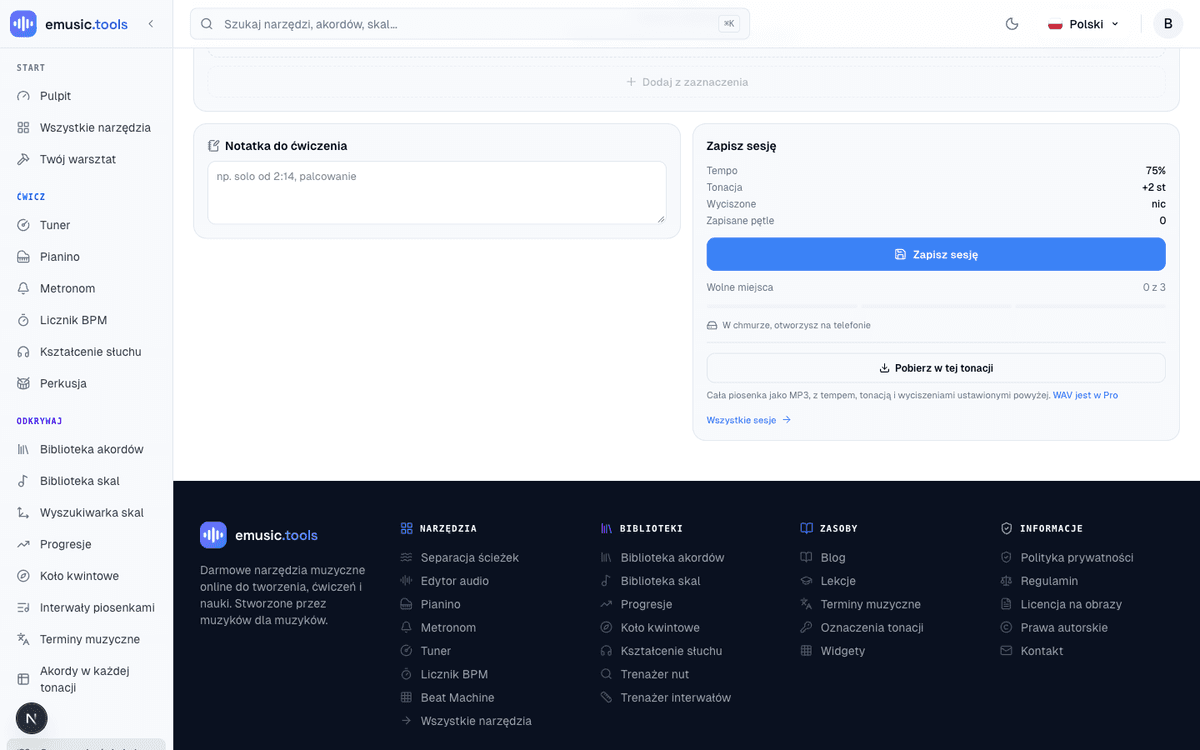Toggle dark mode with the moon icon
This screenshot has height=750, width=1200.
[x=1012, y=24]
